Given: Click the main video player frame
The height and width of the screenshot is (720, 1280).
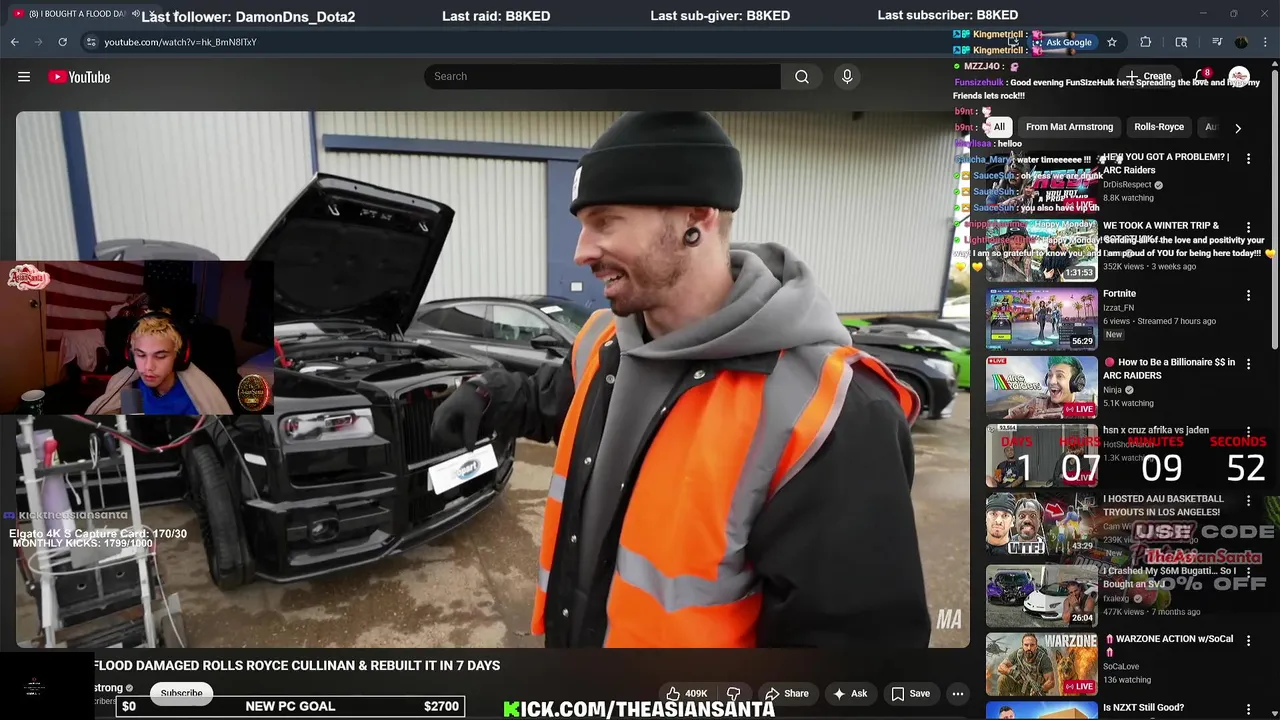Looking at the screenshot, I should pyautogui.click(x=492, y=379).
